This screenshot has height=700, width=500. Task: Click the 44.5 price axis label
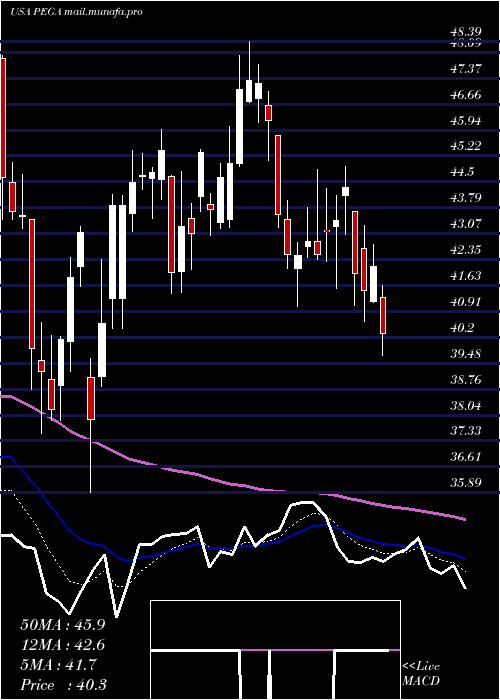click(x=462, y=172)
